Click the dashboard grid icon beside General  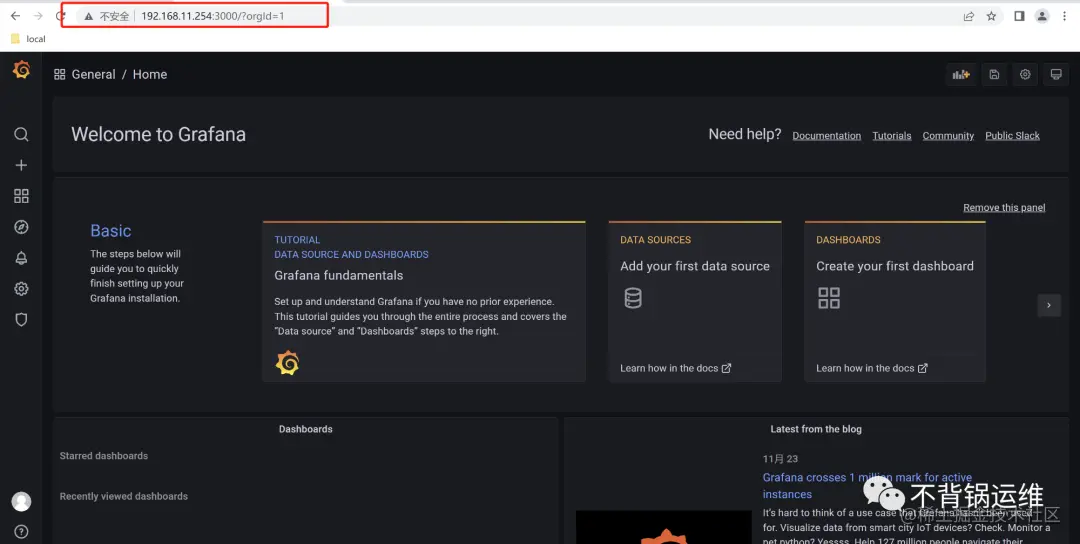coord(60,74)
